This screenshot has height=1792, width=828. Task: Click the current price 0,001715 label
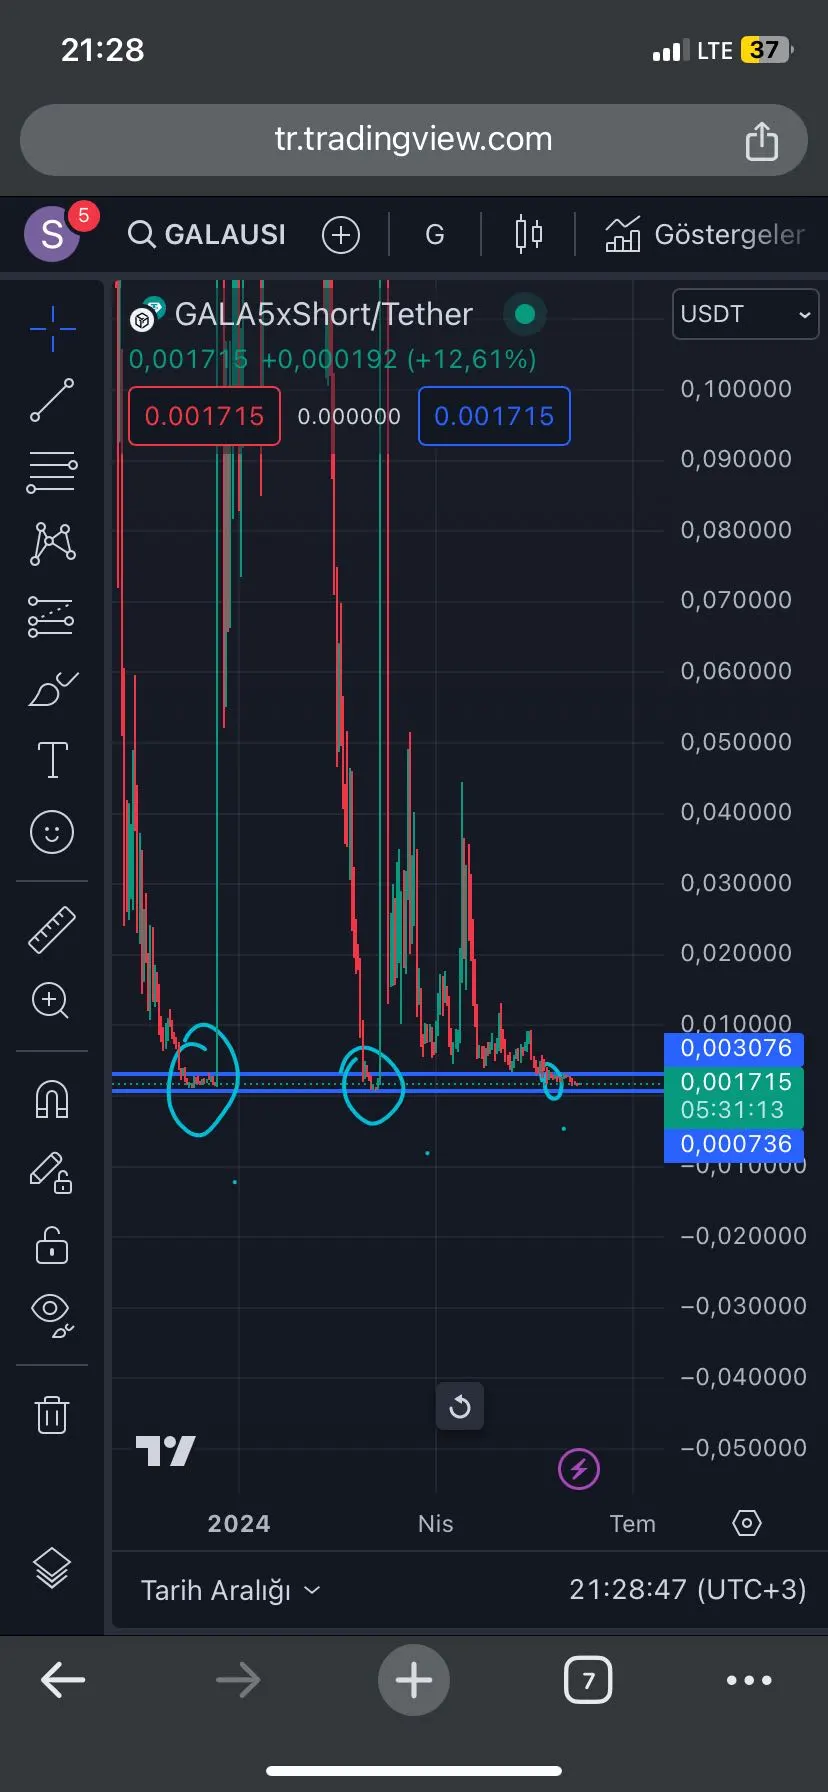[x=734, y=1096]
